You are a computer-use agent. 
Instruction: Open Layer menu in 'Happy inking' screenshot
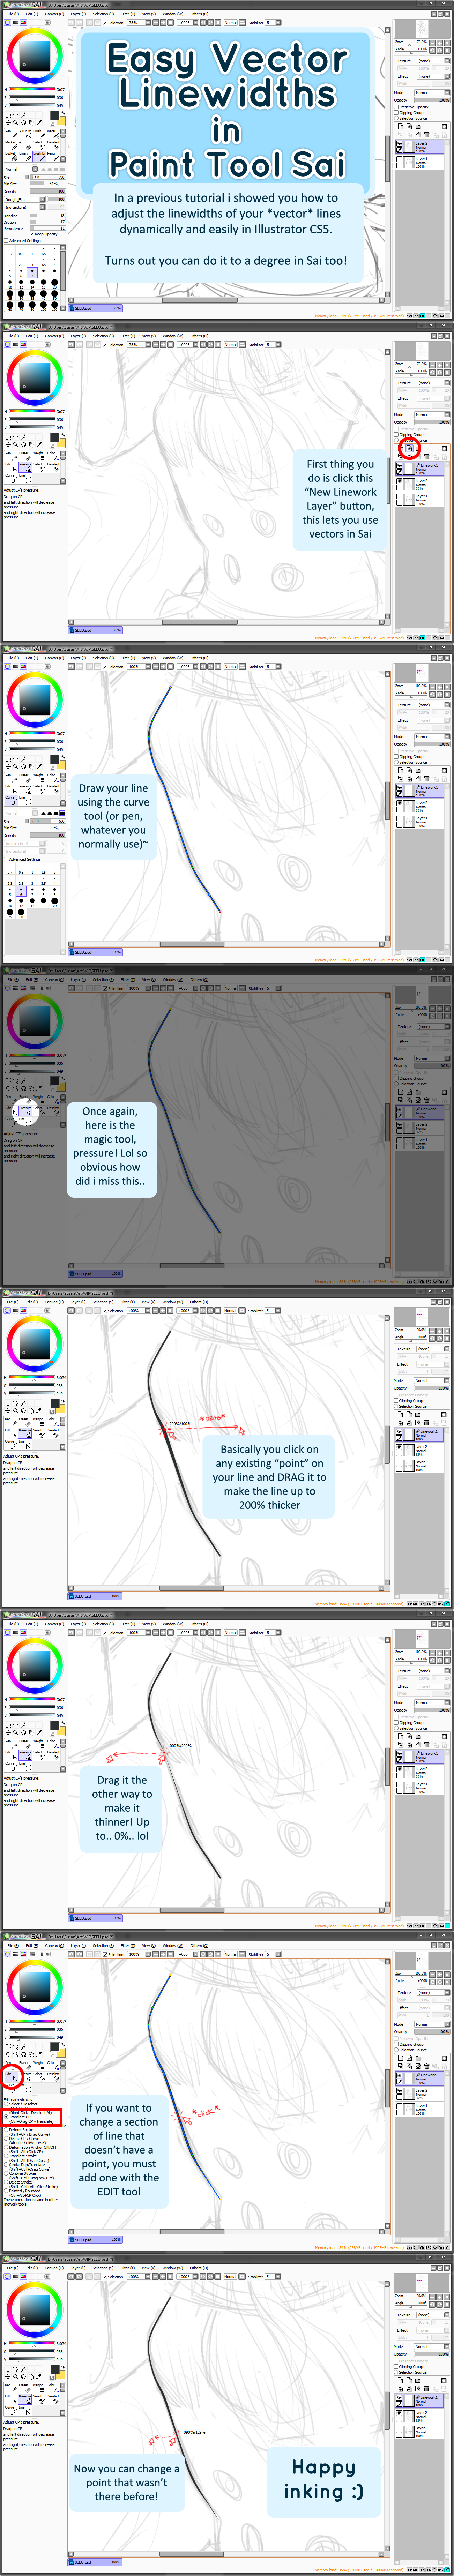(x=78, y=2268)
